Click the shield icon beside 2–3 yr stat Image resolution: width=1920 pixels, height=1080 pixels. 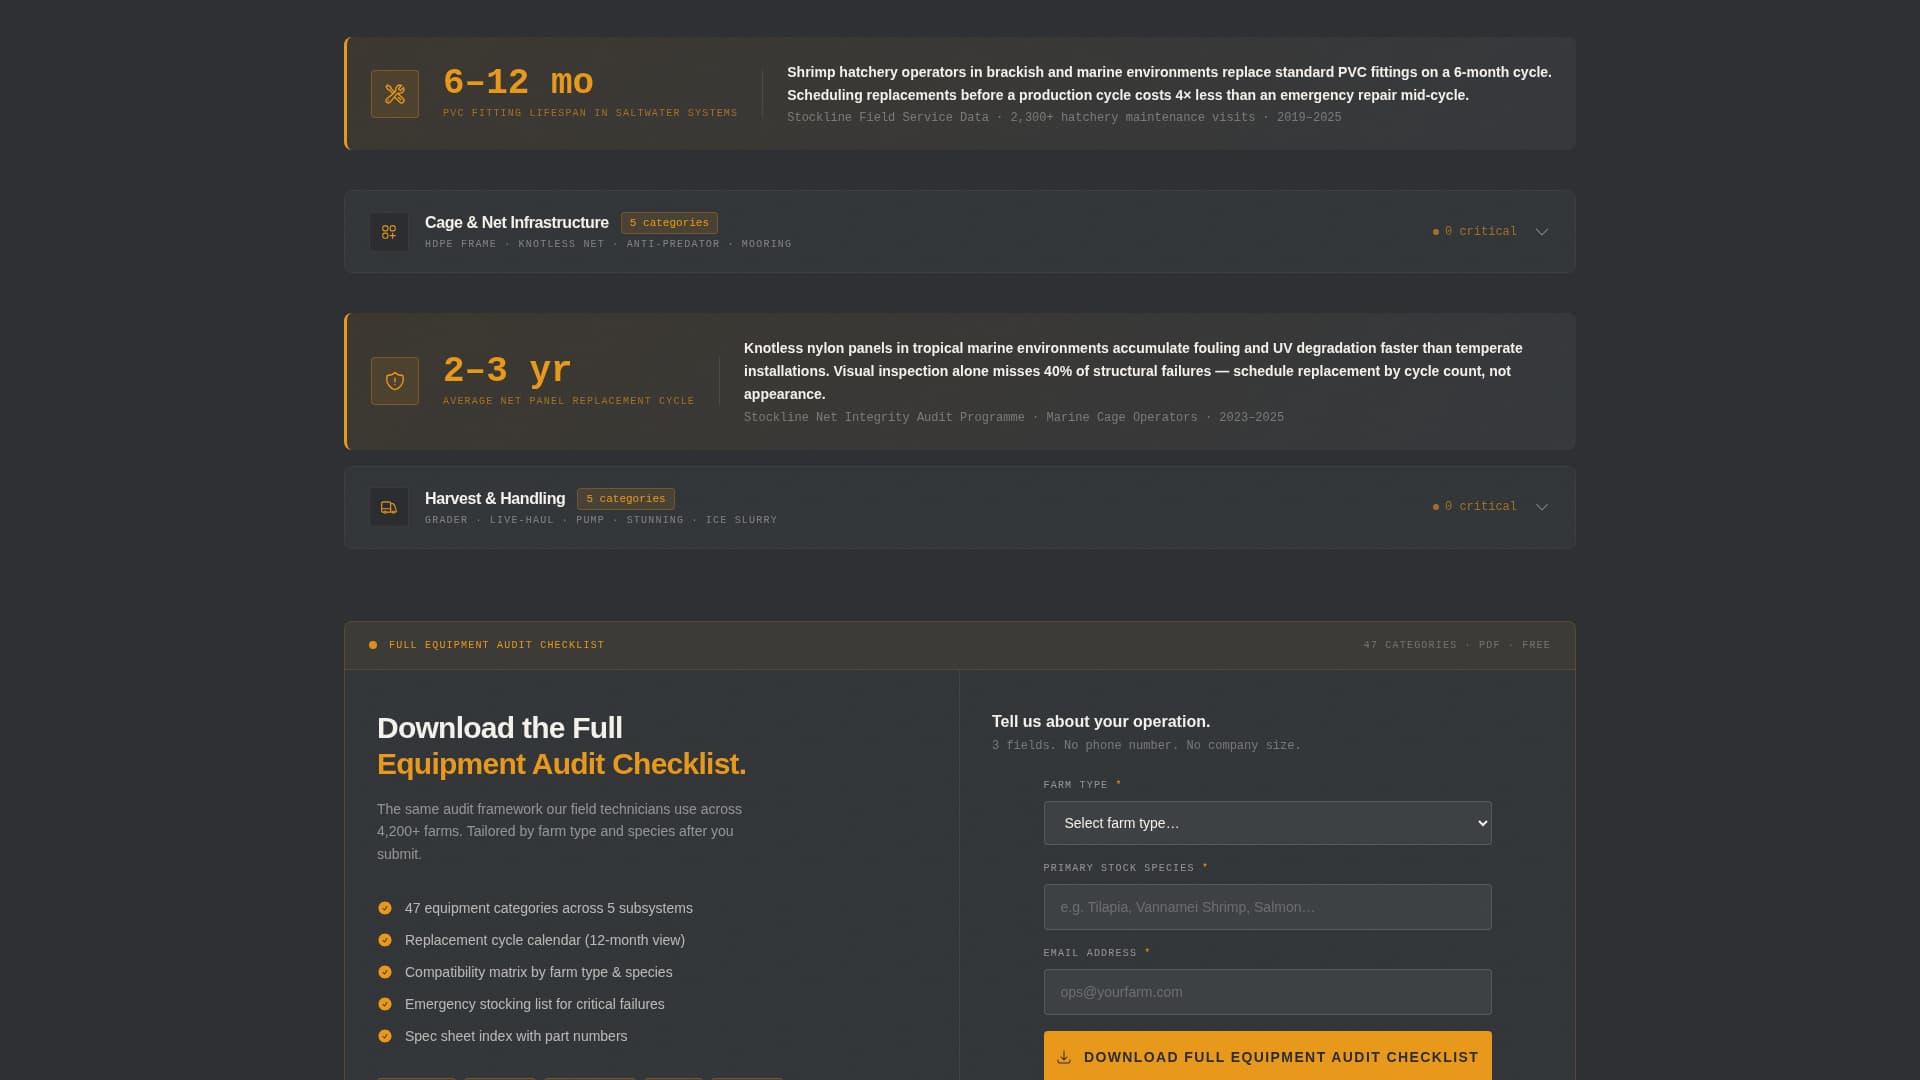(394, 380)
